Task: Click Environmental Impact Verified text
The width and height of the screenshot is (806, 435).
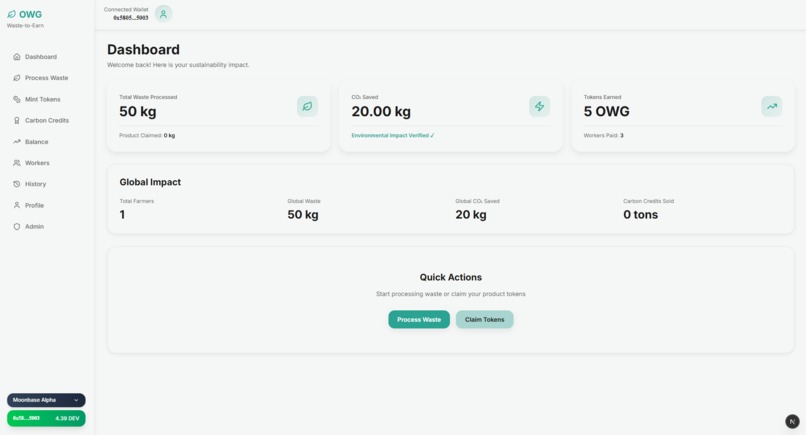Action: (393, 136)
